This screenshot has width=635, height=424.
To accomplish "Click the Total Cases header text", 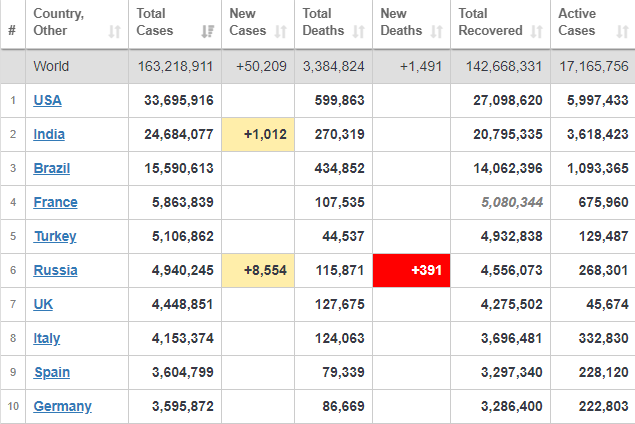I will tap(154, 22).
